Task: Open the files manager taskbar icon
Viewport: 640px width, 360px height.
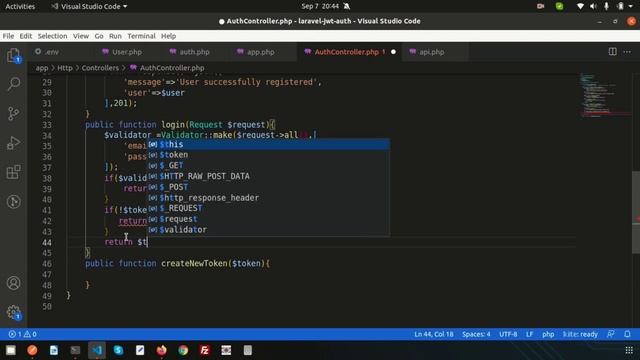Action: [11, 350]
